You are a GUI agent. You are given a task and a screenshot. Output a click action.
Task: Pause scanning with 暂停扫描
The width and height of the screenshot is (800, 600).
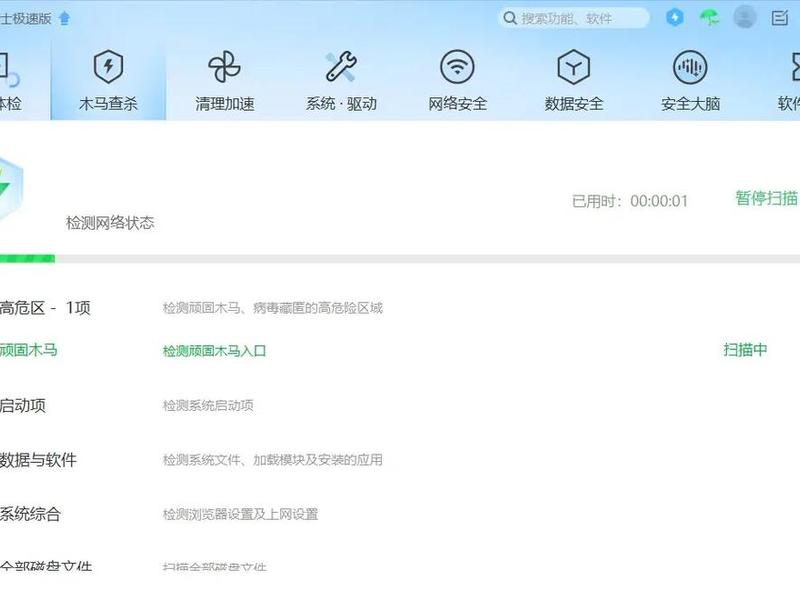coord(766,198)
